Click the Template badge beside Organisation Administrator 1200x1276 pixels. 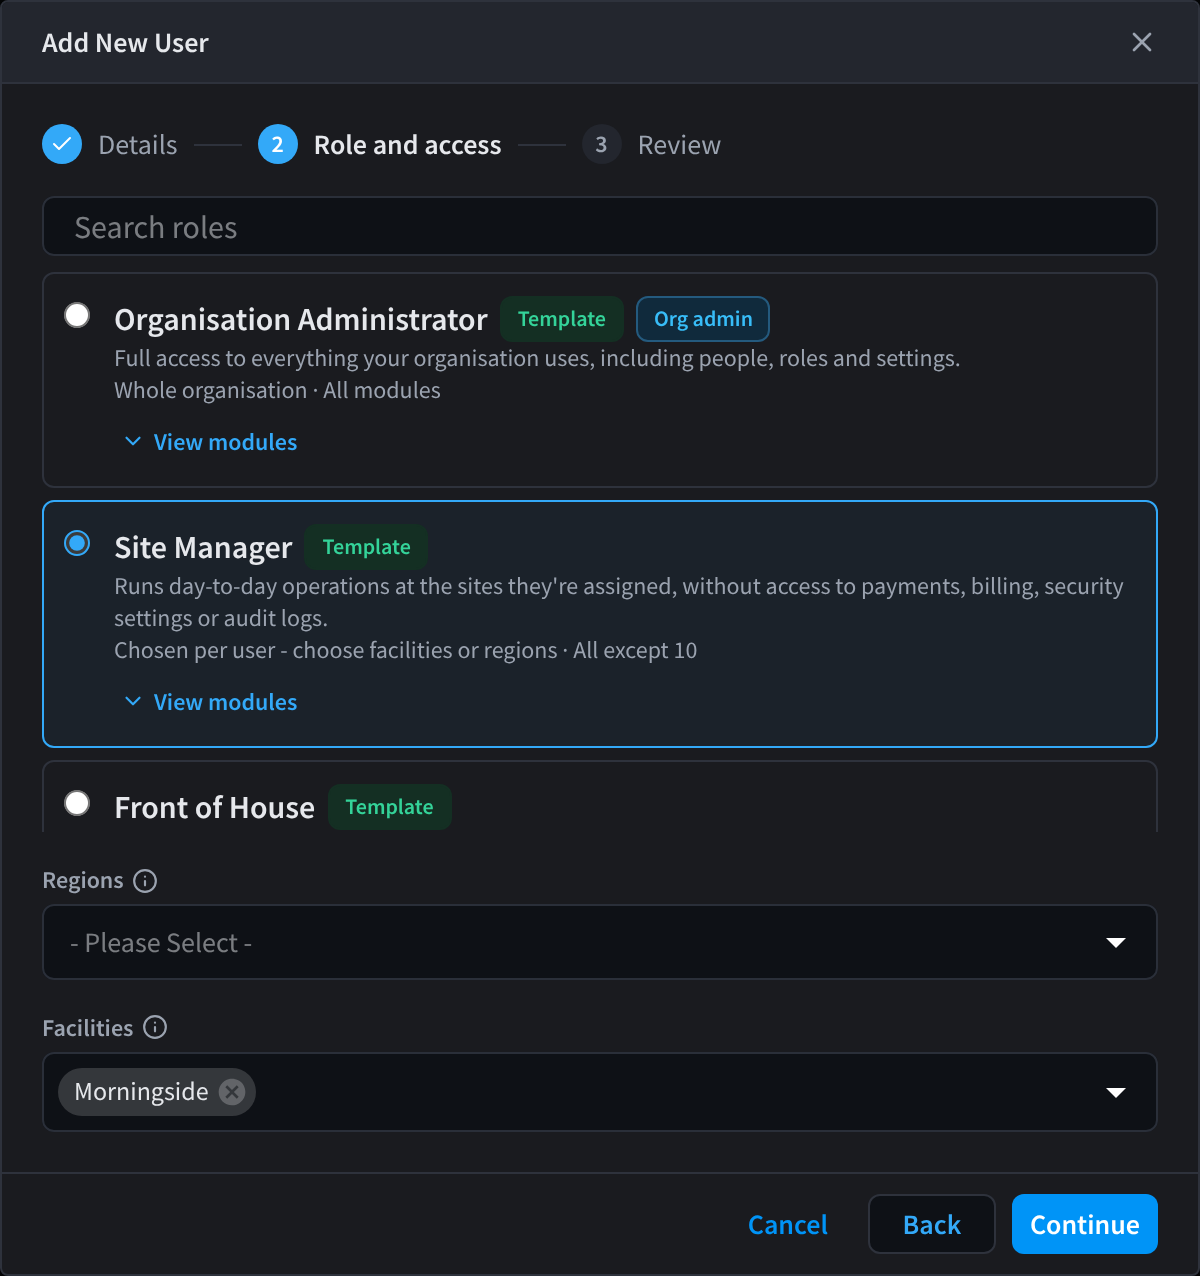[x=562, y=319]
